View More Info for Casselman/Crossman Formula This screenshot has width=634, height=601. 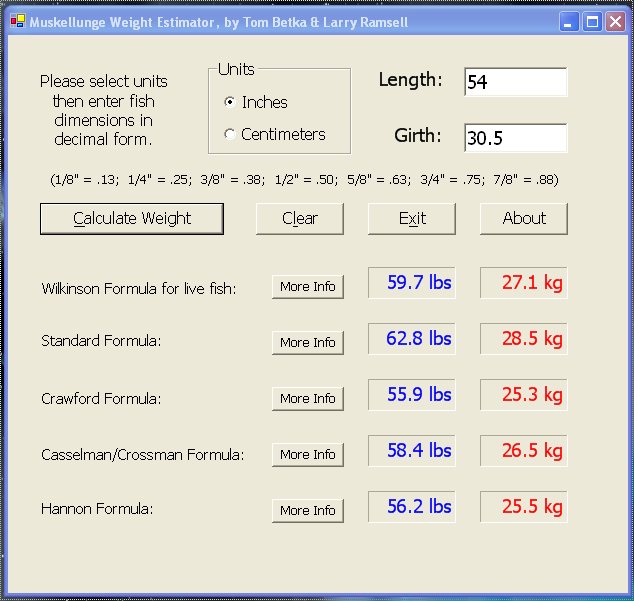tap(308, 455)
